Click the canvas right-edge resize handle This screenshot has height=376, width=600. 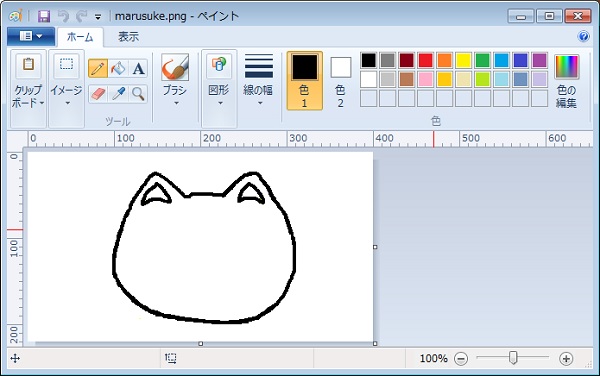click(375, 247)
